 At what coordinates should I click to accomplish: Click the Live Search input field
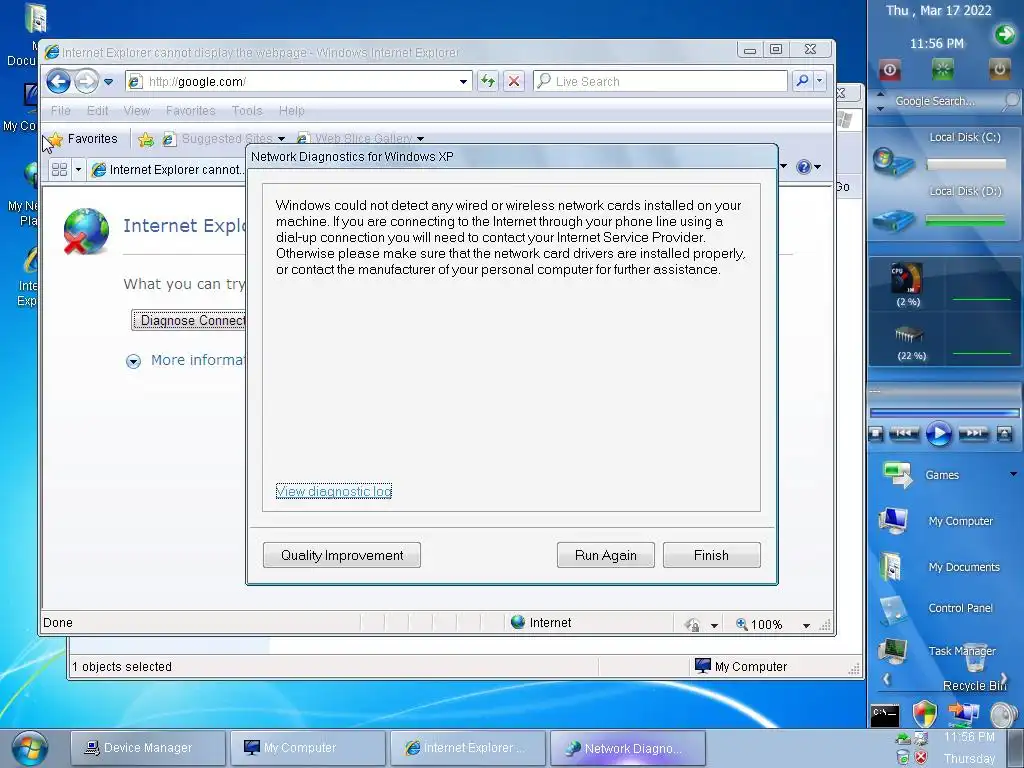(661, 82)
